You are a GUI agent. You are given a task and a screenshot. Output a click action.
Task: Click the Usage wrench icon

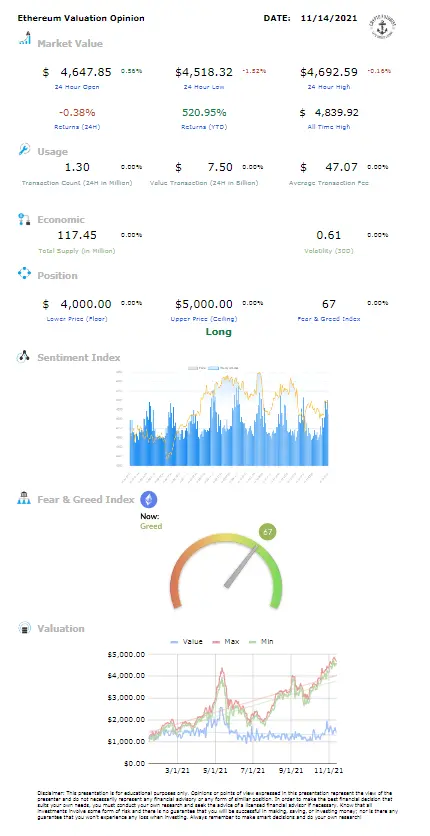click(25, 149)
